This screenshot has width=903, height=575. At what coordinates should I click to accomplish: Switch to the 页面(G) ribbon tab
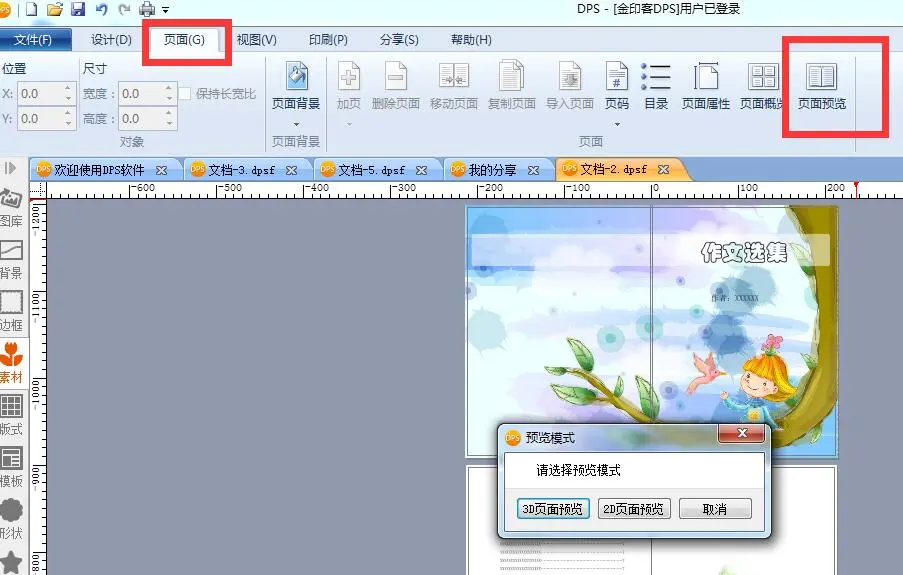(184, 40)
